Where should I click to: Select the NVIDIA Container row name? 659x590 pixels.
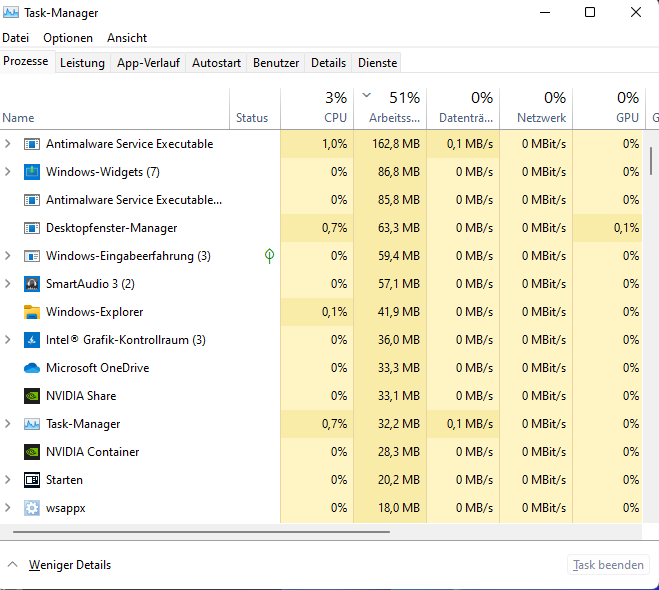92,452
